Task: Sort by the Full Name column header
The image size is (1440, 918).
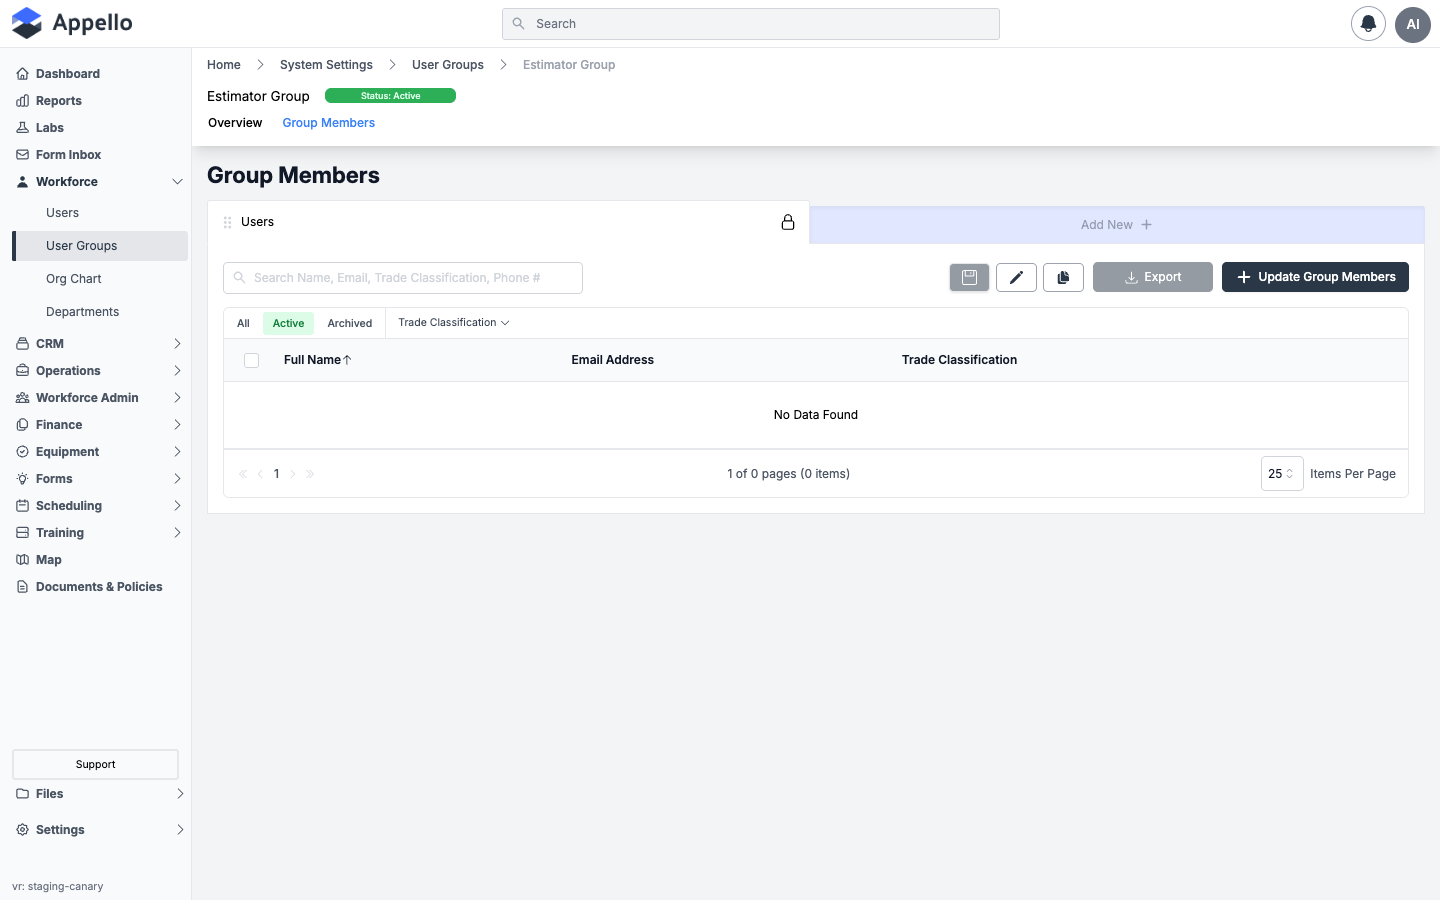Action: tap(317, 360)
